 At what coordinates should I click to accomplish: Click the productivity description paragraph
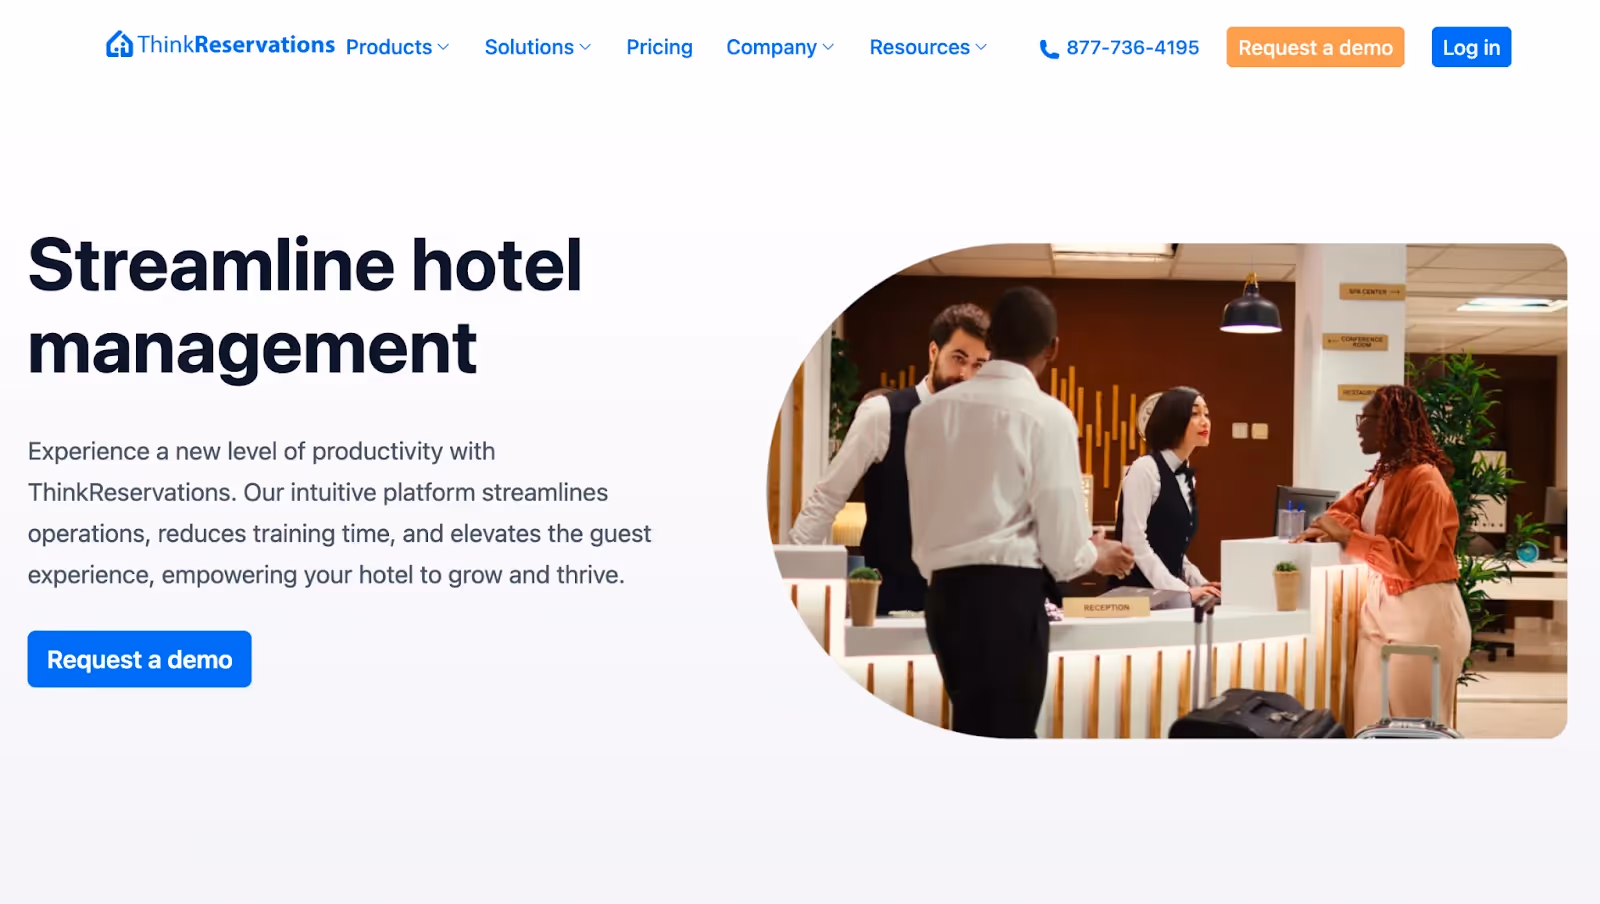340,513
